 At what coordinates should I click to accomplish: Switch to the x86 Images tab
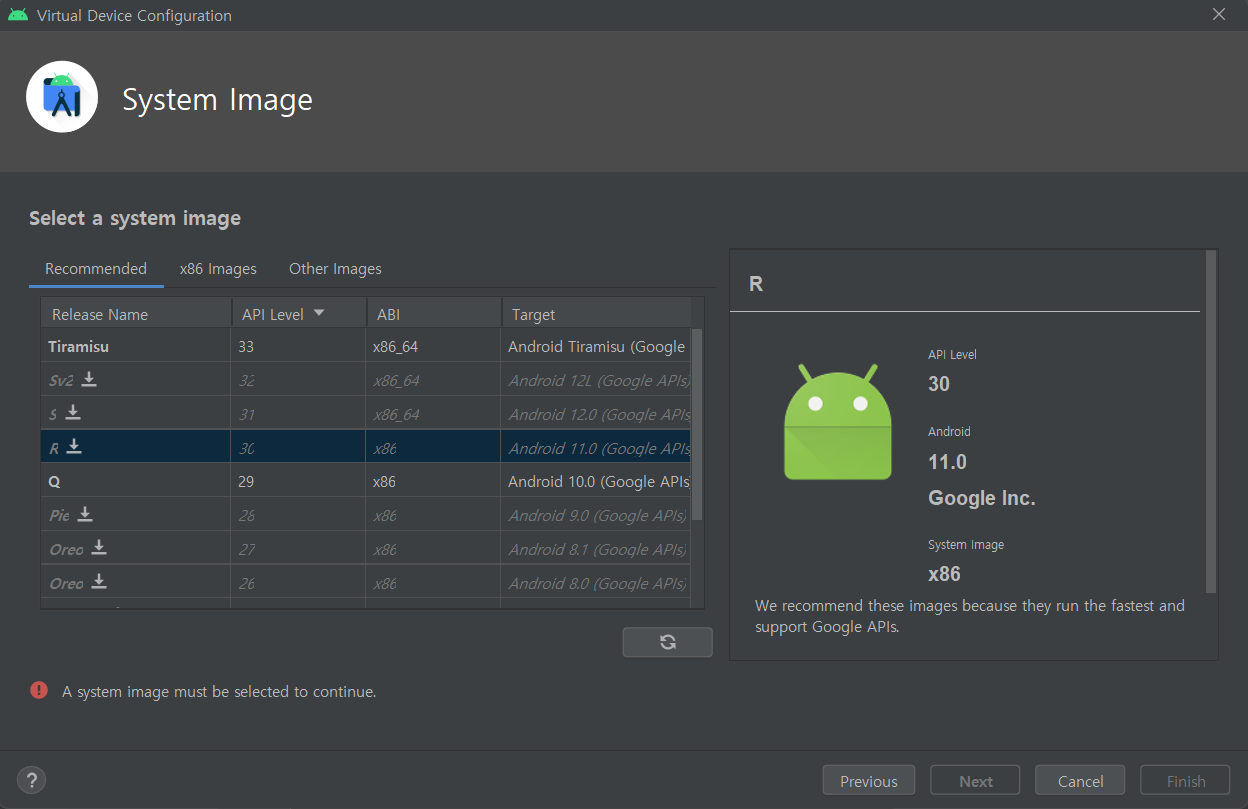[x=218, y=268]
